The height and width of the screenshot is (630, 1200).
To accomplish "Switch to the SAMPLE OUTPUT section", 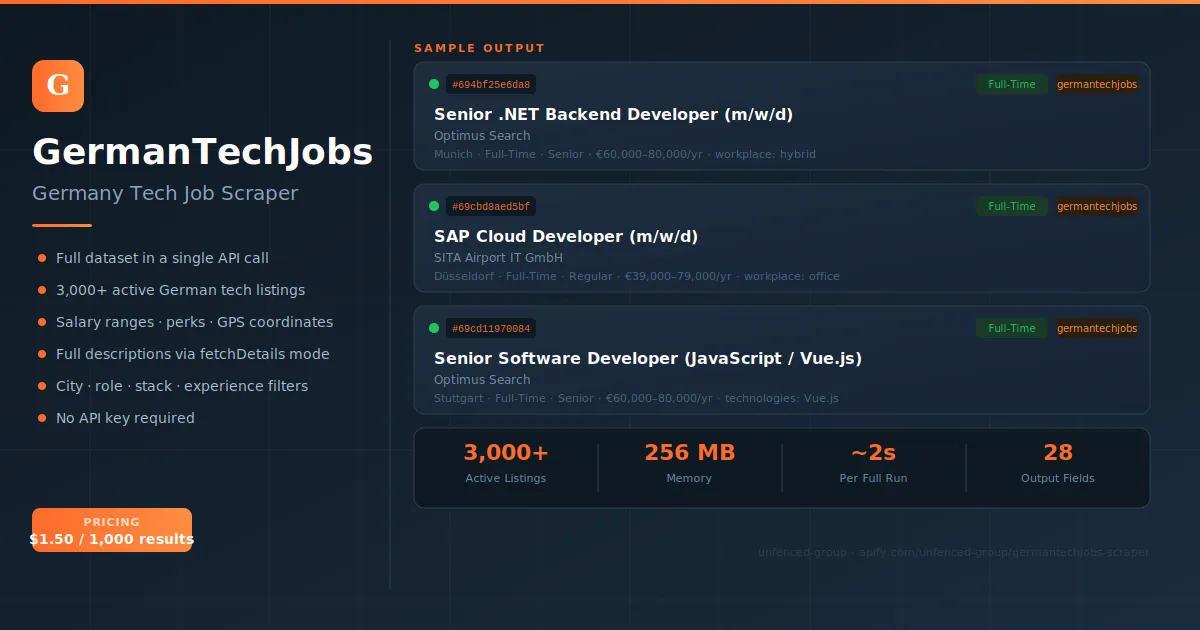I will [480, 47].
